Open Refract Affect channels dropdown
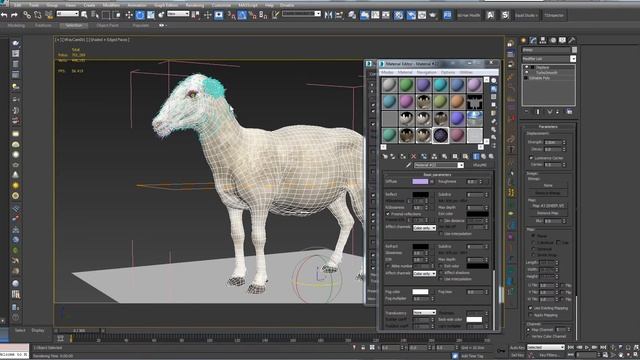 tap(424, 273)
